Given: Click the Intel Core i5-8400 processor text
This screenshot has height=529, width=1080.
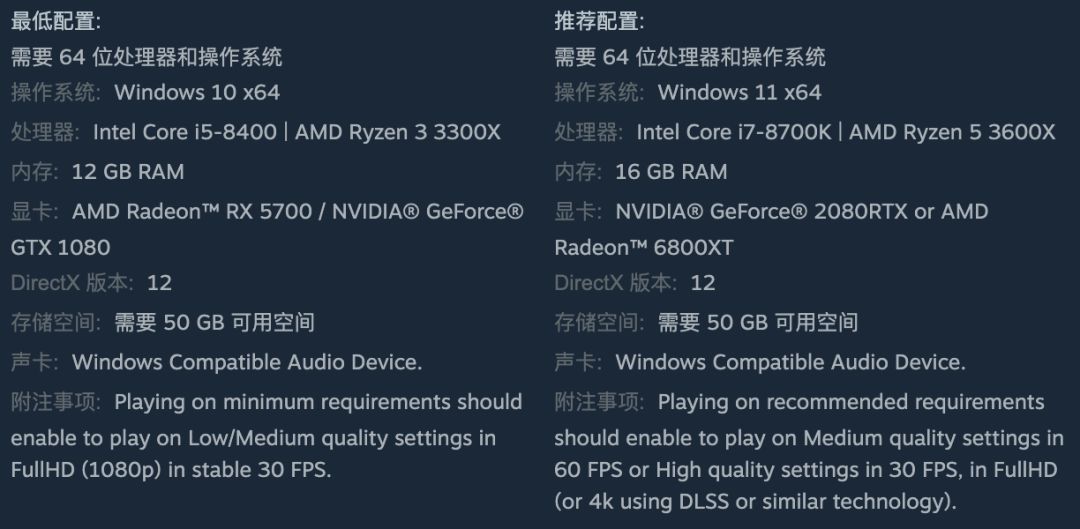Looking at the screenshot, I should point(185,132).
